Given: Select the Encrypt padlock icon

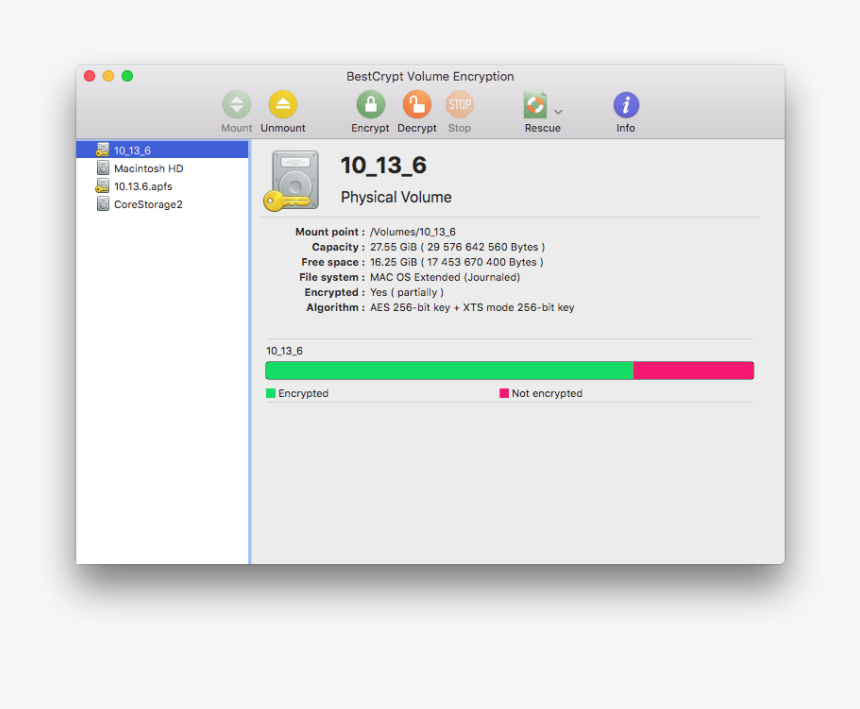Looking at the screenshot, I should [x=370, y=104].
